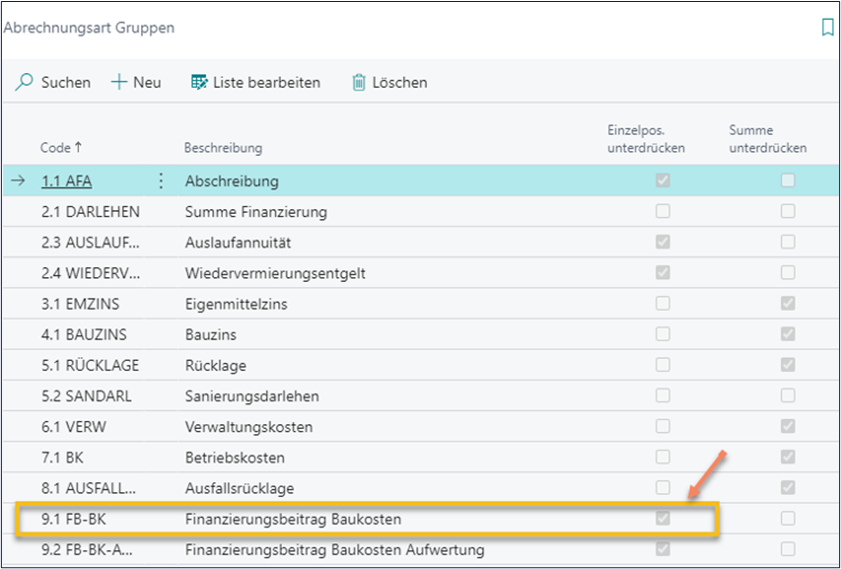Select the 9.1 FB-BK code cell
Viewport: 841px width, 569px height.
pos(73,519)
